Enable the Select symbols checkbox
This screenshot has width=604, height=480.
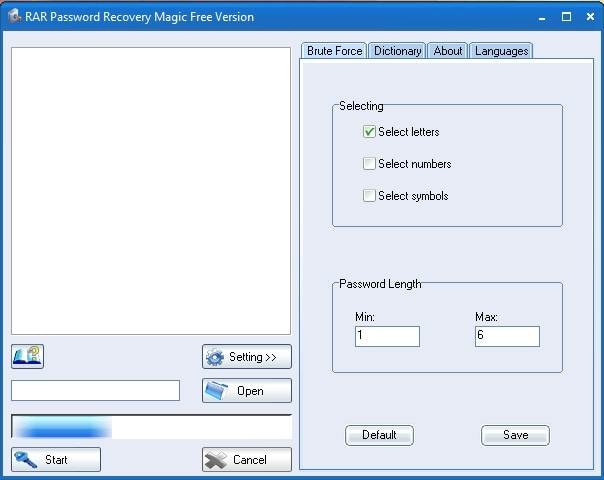tap(369, 196)
